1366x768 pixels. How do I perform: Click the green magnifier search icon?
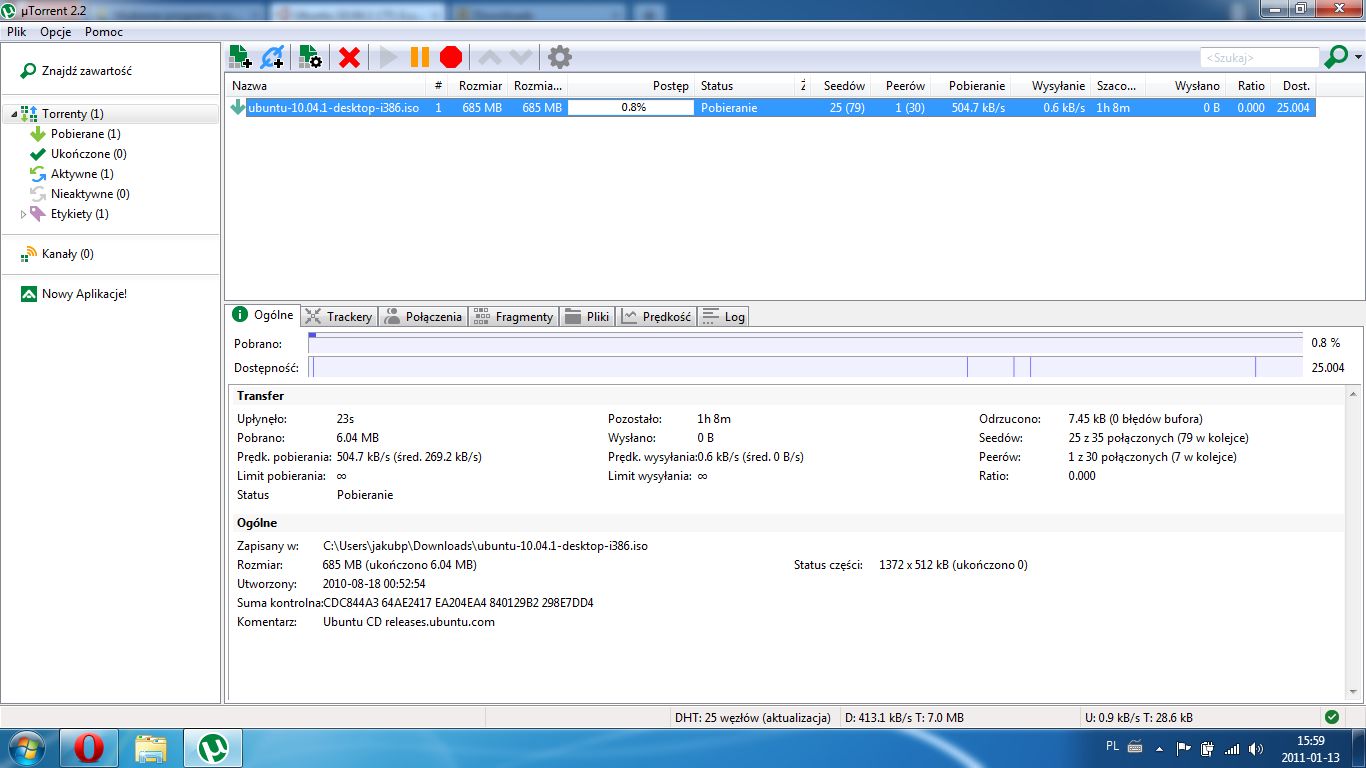1336,57
